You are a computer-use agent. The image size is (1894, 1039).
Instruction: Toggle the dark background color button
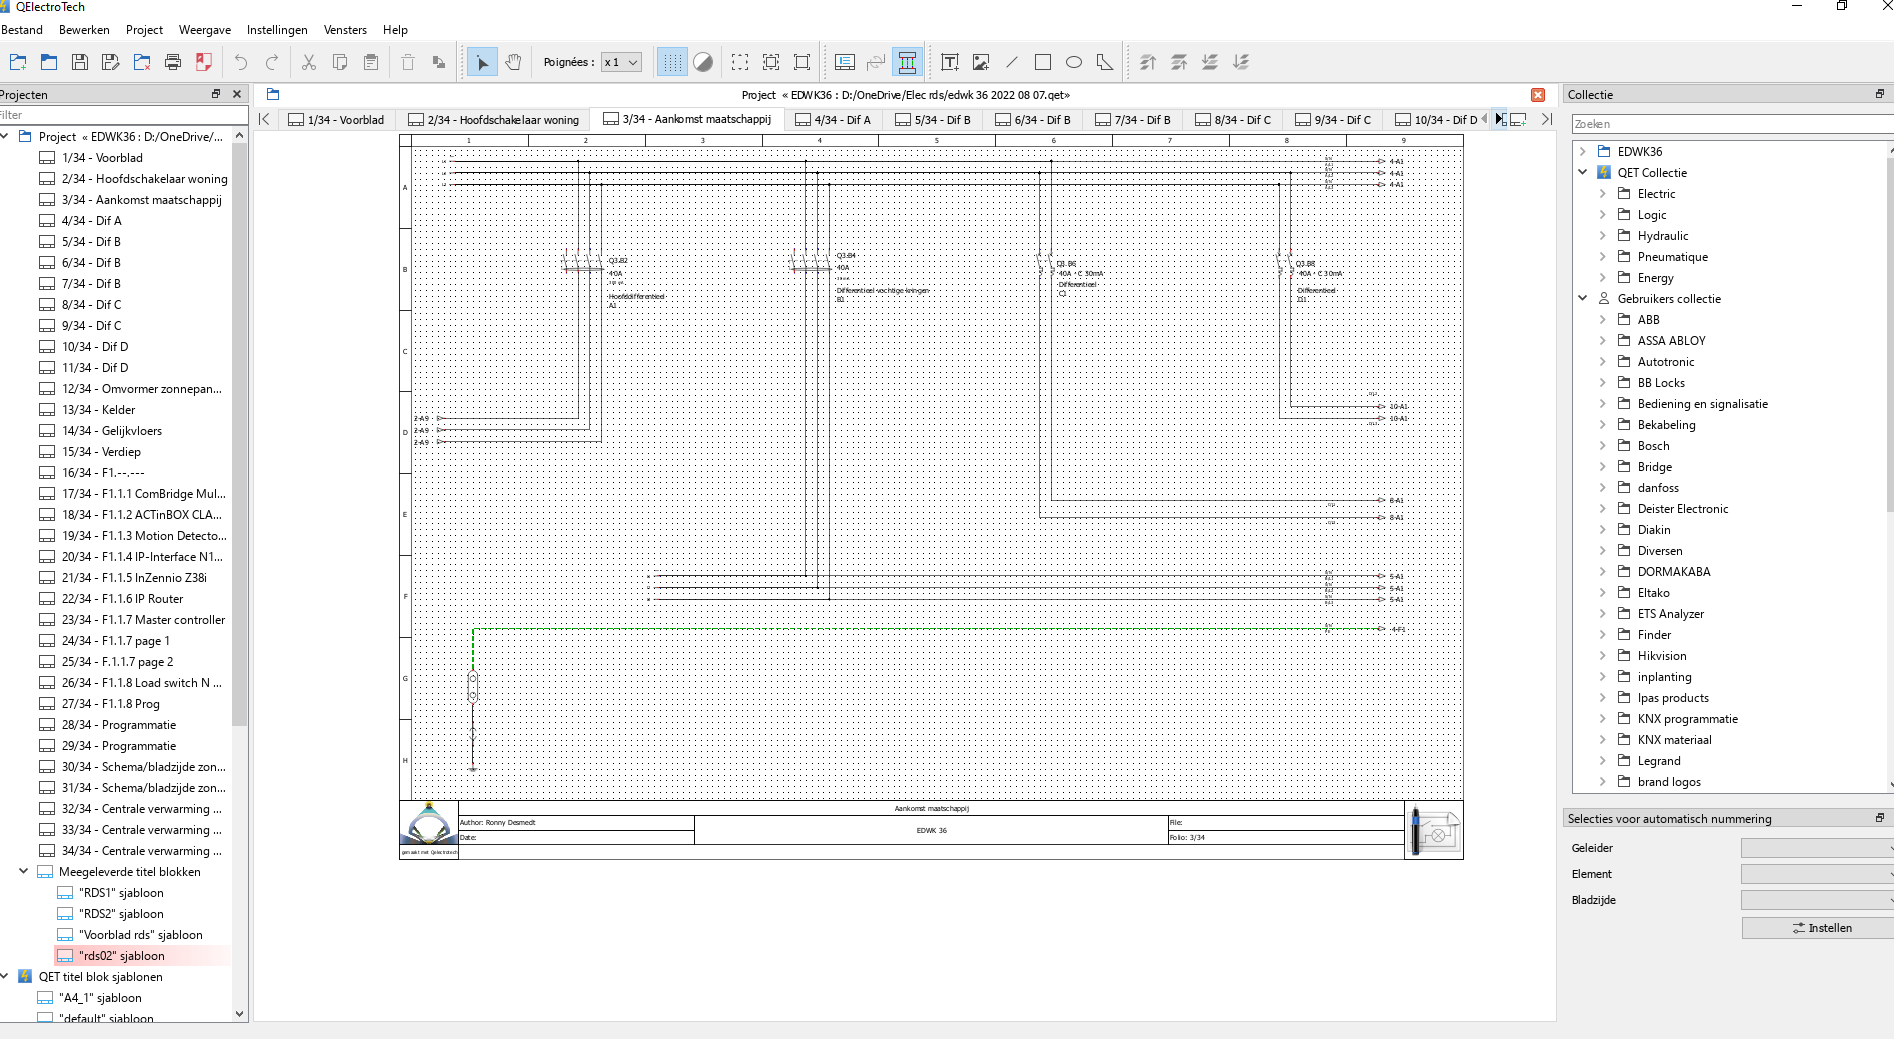coord(703,62)
